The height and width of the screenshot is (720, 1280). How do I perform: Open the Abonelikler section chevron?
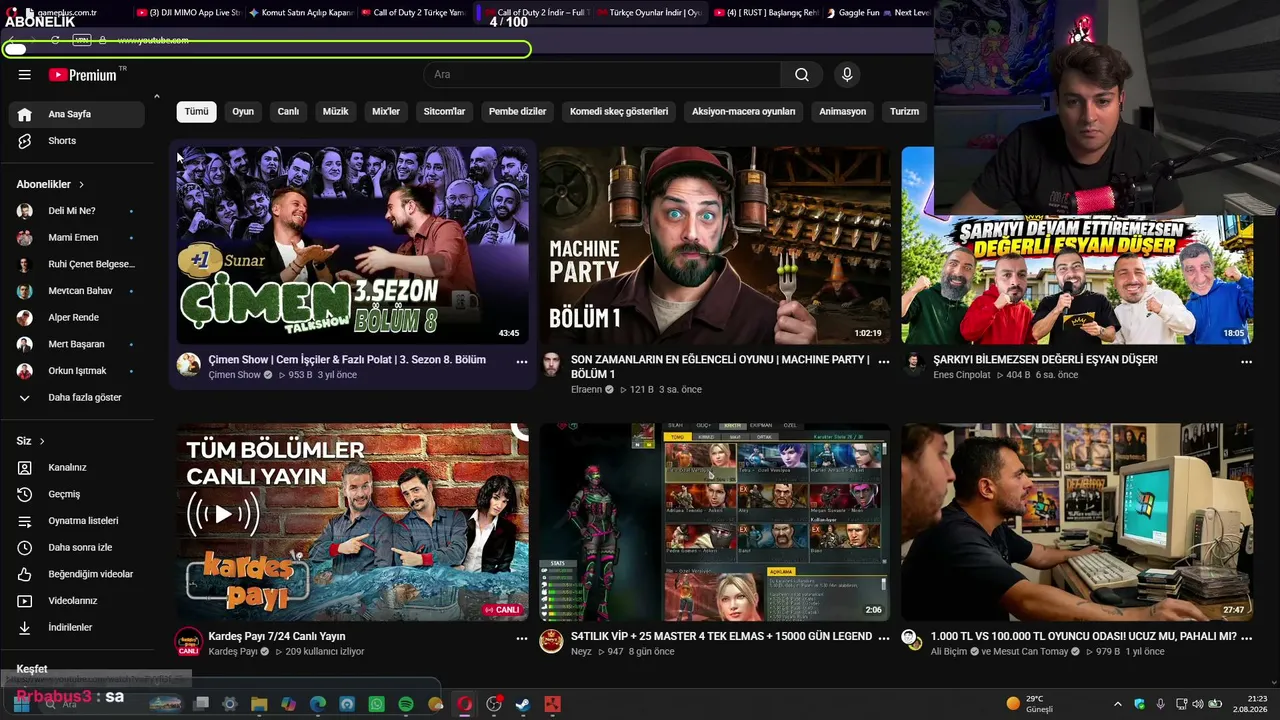point(81,185)
